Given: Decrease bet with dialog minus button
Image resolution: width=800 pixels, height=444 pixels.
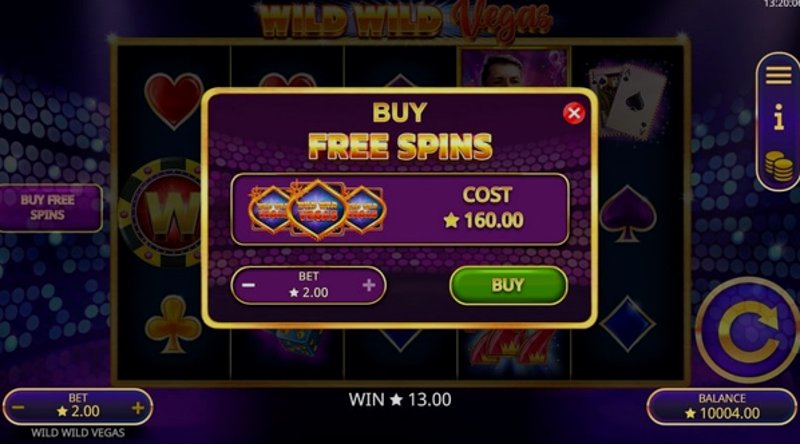Looking at the screenshot, I should [x=248, y=285].
